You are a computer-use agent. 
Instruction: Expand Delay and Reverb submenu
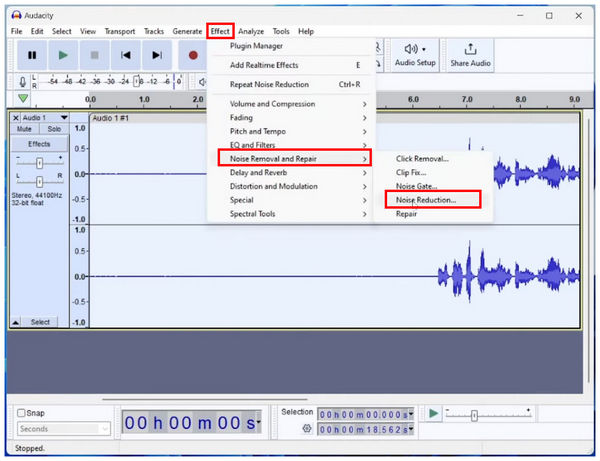pyautogui.click(x=291, y=173)
